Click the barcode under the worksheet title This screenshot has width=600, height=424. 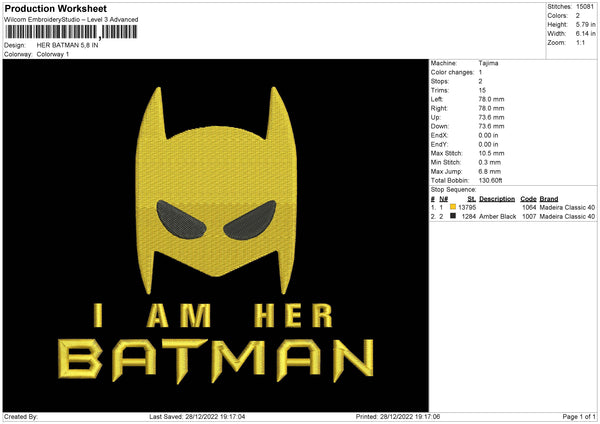tap(72, 32)
